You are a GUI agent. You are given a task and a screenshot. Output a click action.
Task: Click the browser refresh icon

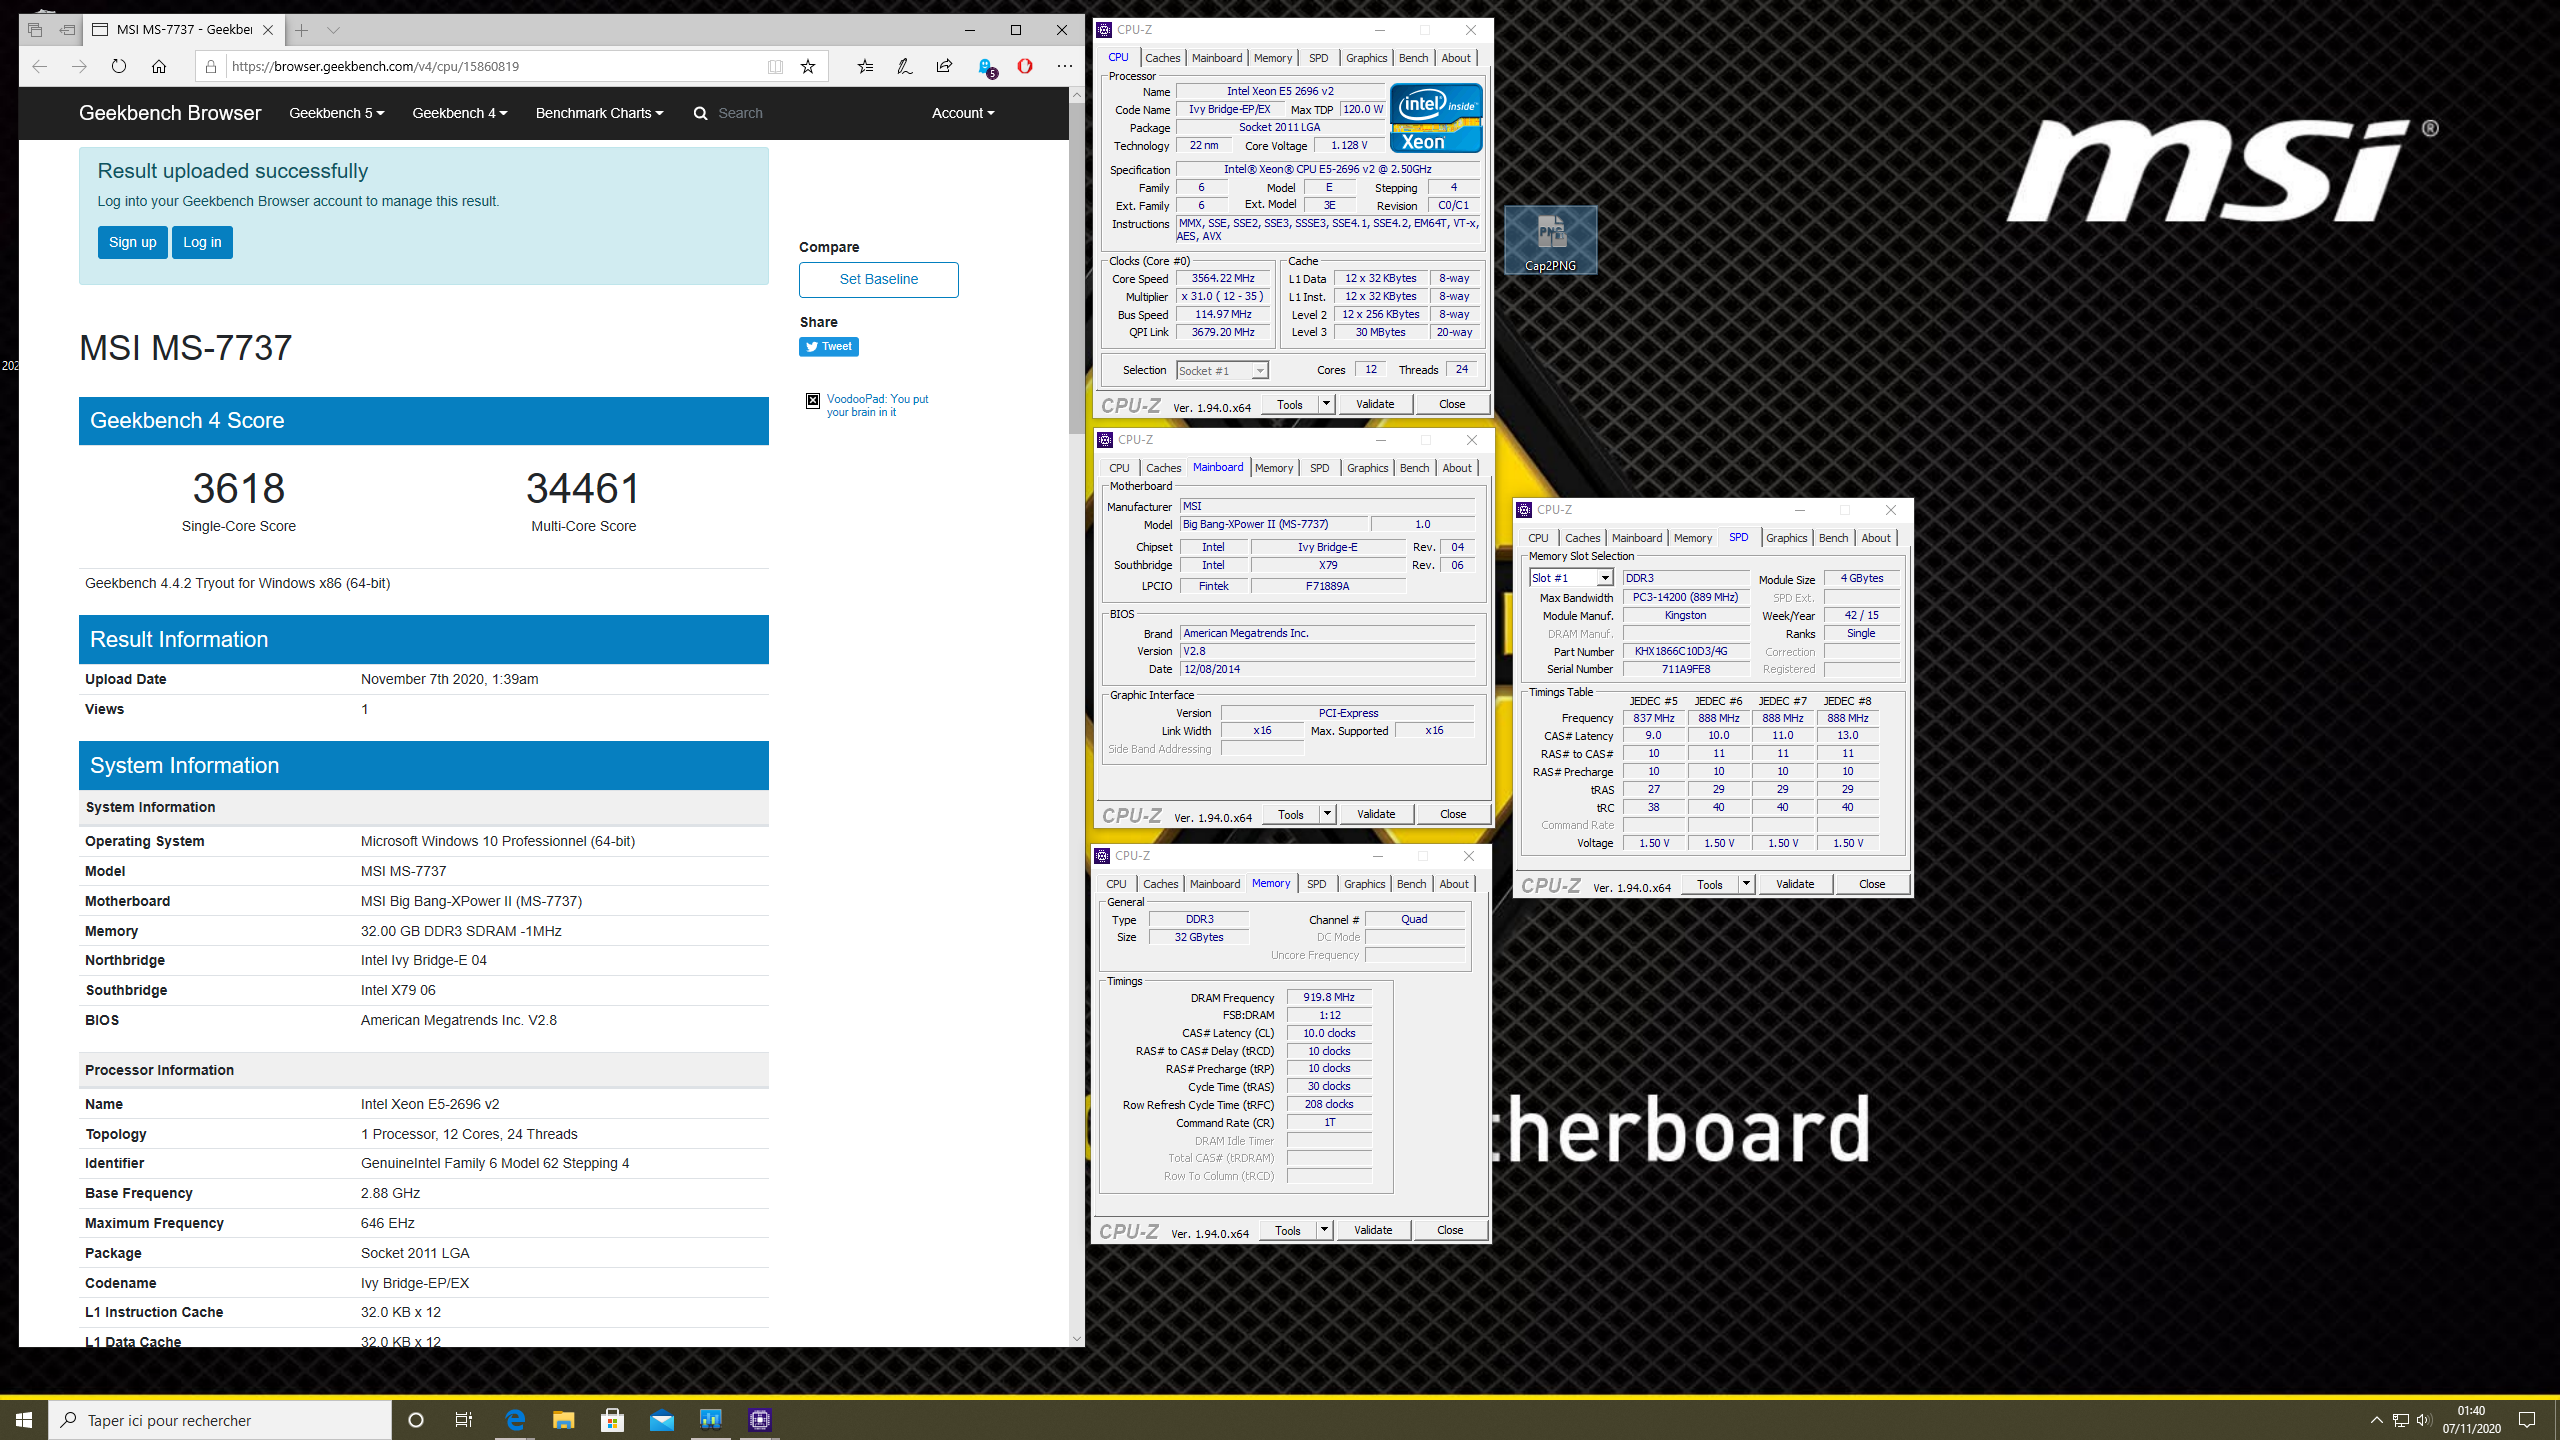[x=119, y=66]
